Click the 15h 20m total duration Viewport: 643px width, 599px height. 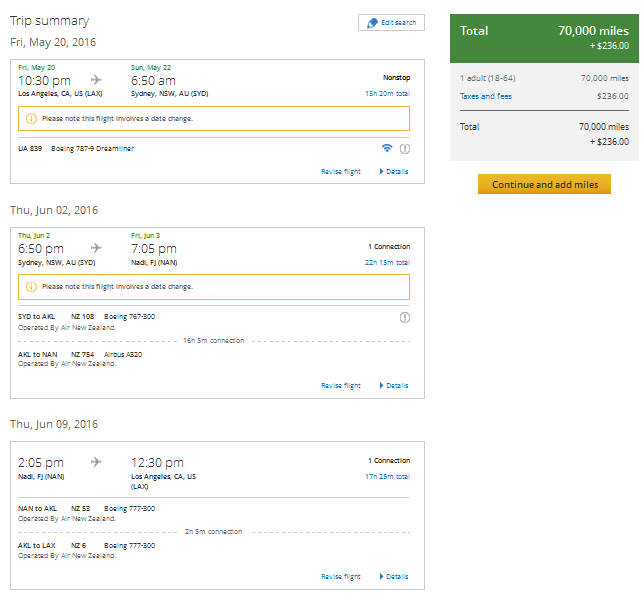388,93
